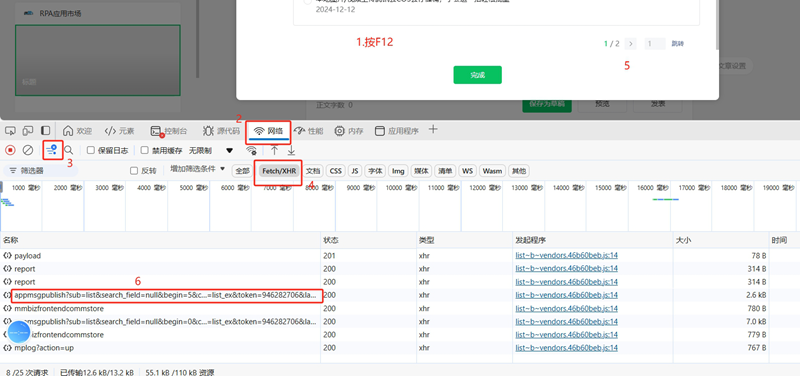This screenshot has width=800, height=376.
Task: Clear the network log with the circle-slash icon
Action: pyautogui.click(x=29, y=150)
